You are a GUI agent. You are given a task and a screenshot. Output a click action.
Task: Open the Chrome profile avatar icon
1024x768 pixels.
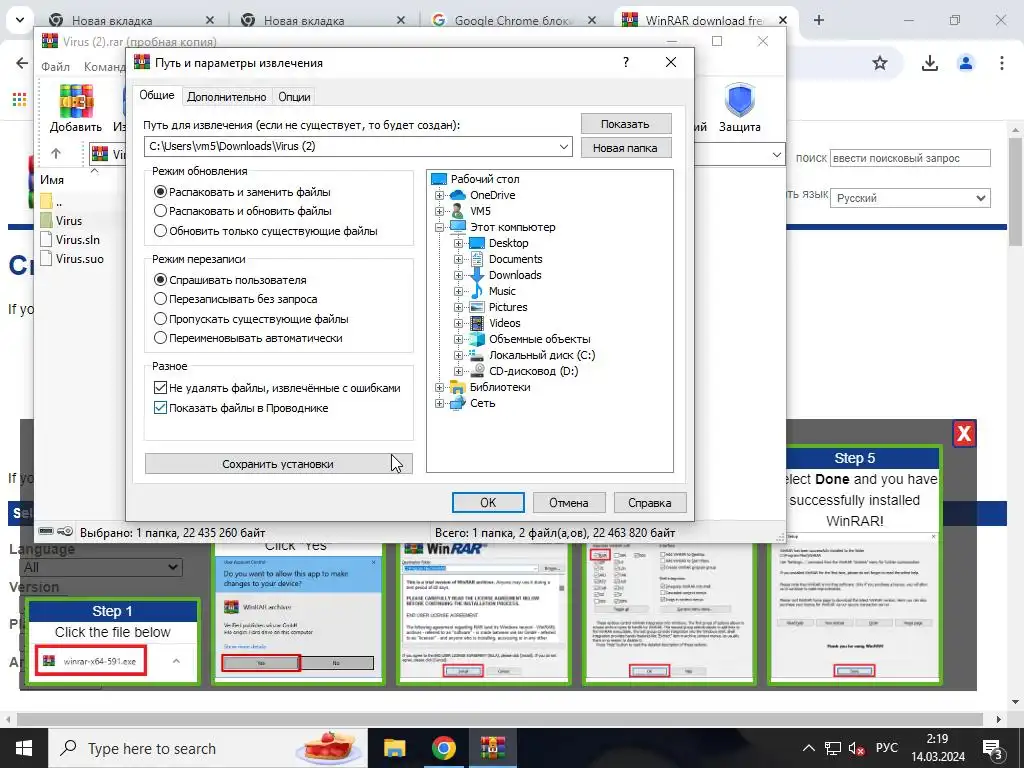point(965,63)
